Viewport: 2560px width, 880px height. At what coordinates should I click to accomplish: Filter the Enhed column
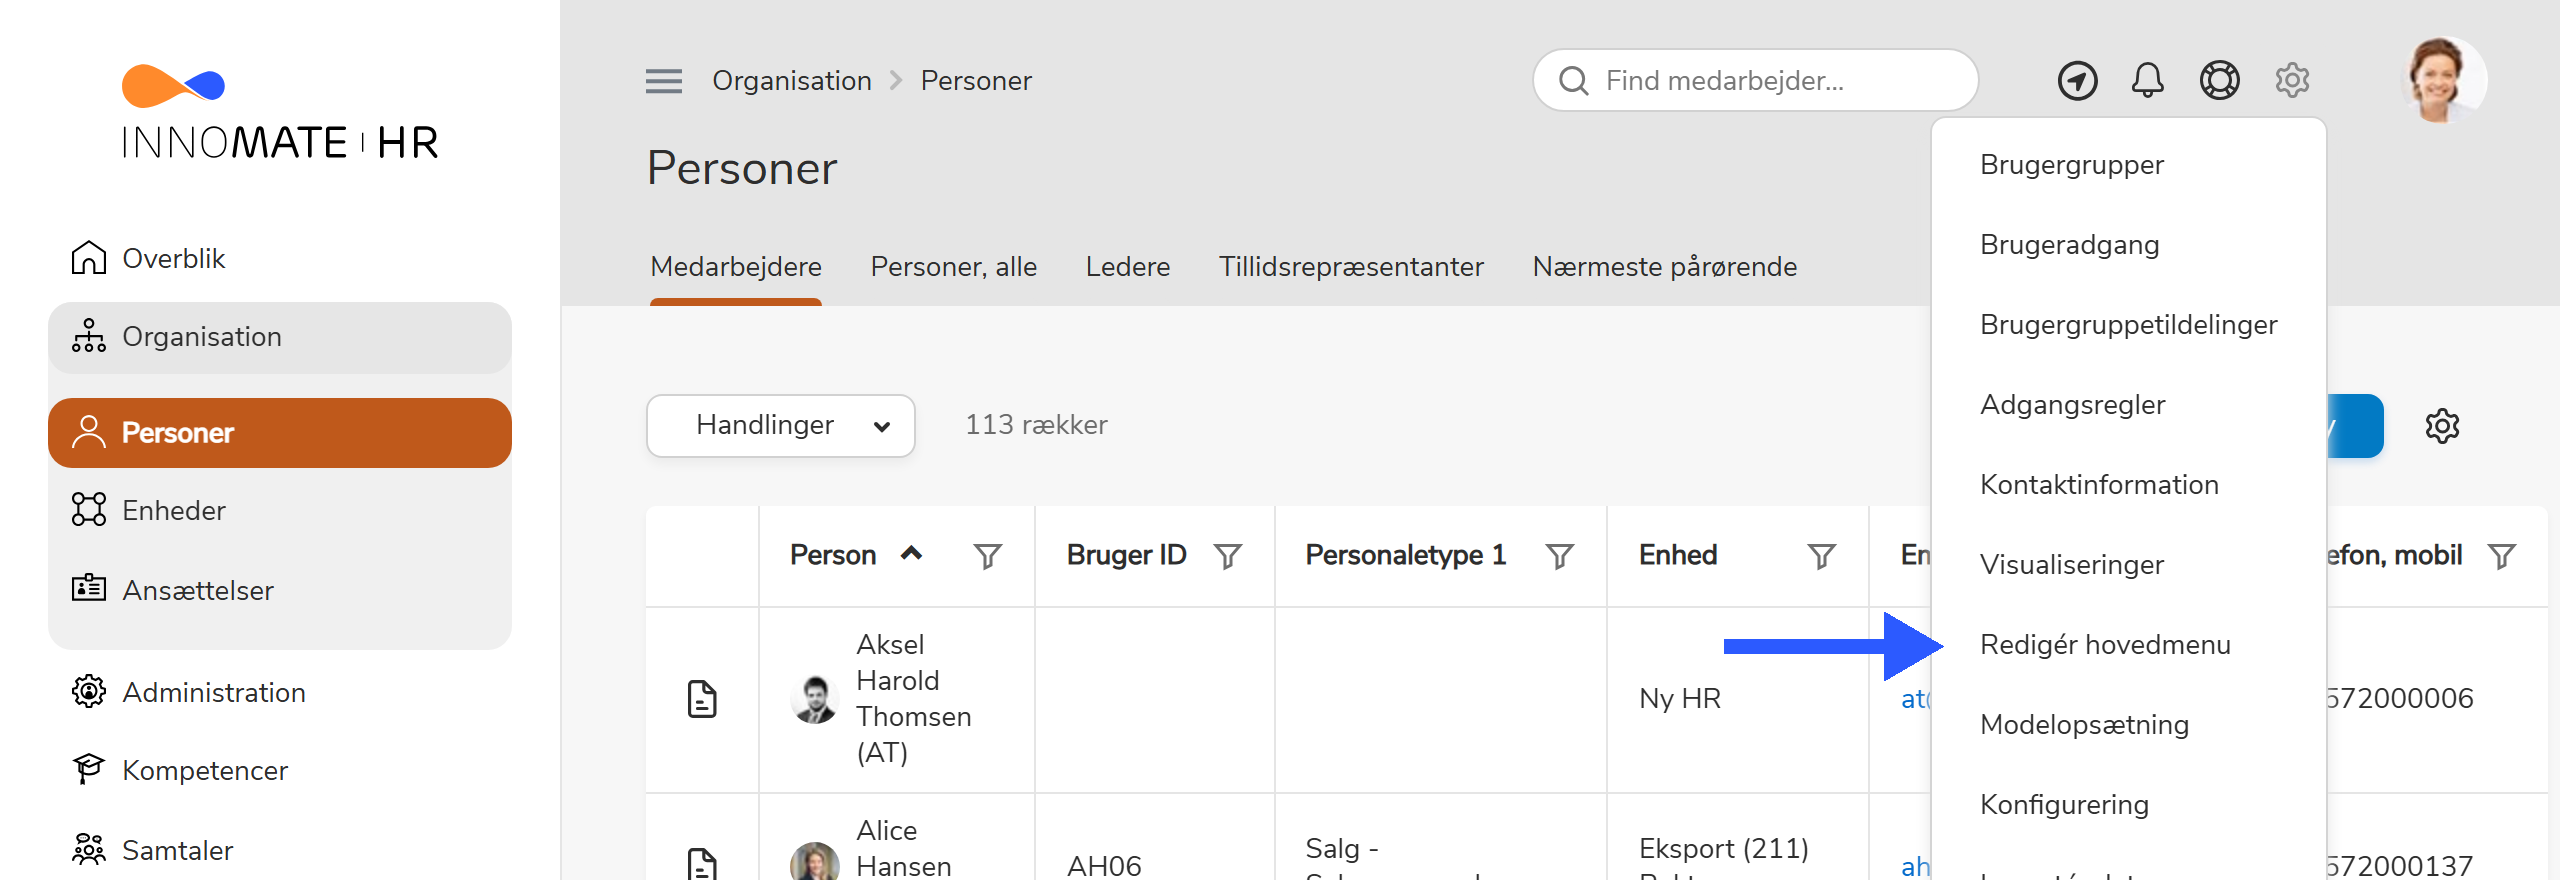[1822, 556]
